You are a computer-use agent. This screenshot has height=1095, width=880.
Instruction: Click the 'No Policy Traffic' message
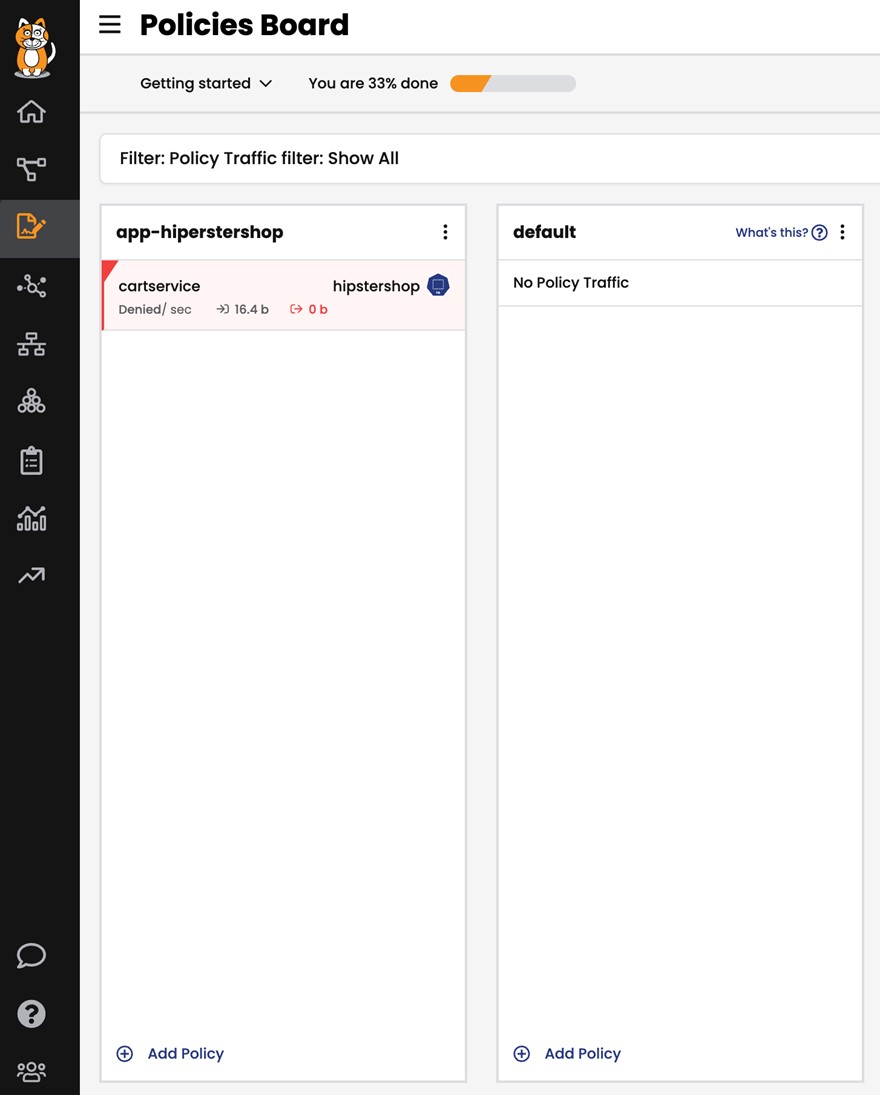571,283
